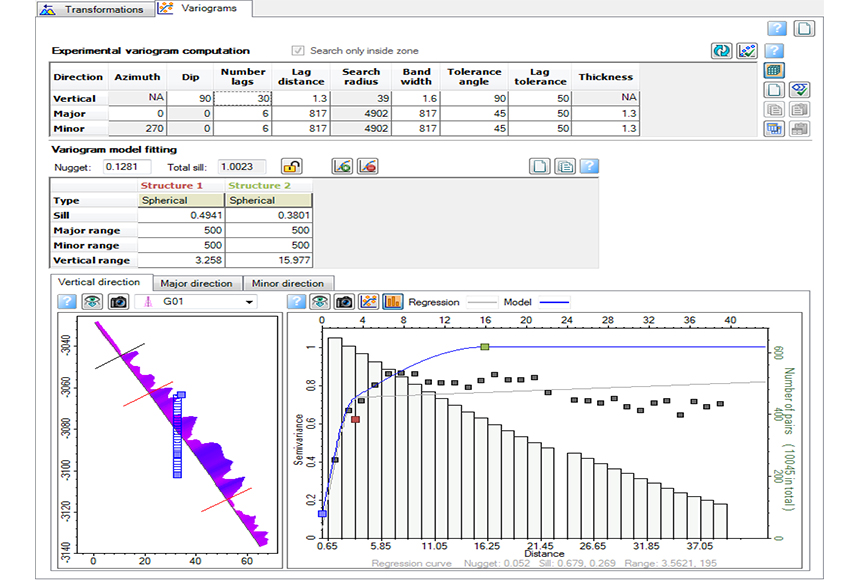
Task: Open the G01 drillhole dropdown
Action: click(250, 302)
